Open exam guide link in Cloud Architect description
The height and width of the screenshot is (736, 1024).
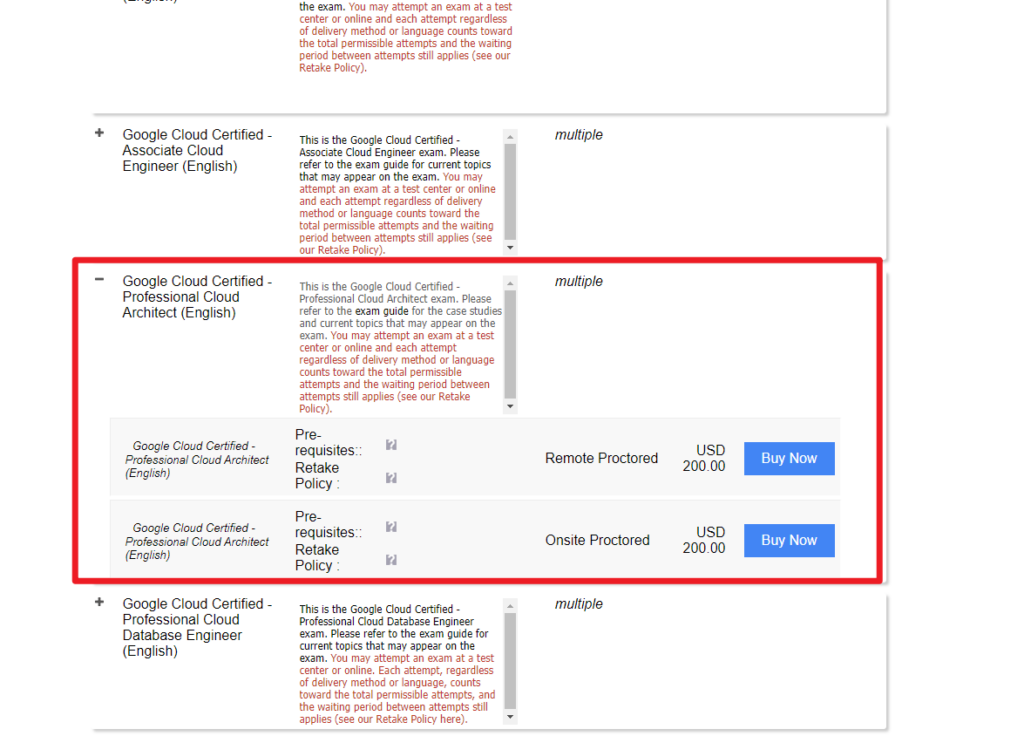(381, 311)
